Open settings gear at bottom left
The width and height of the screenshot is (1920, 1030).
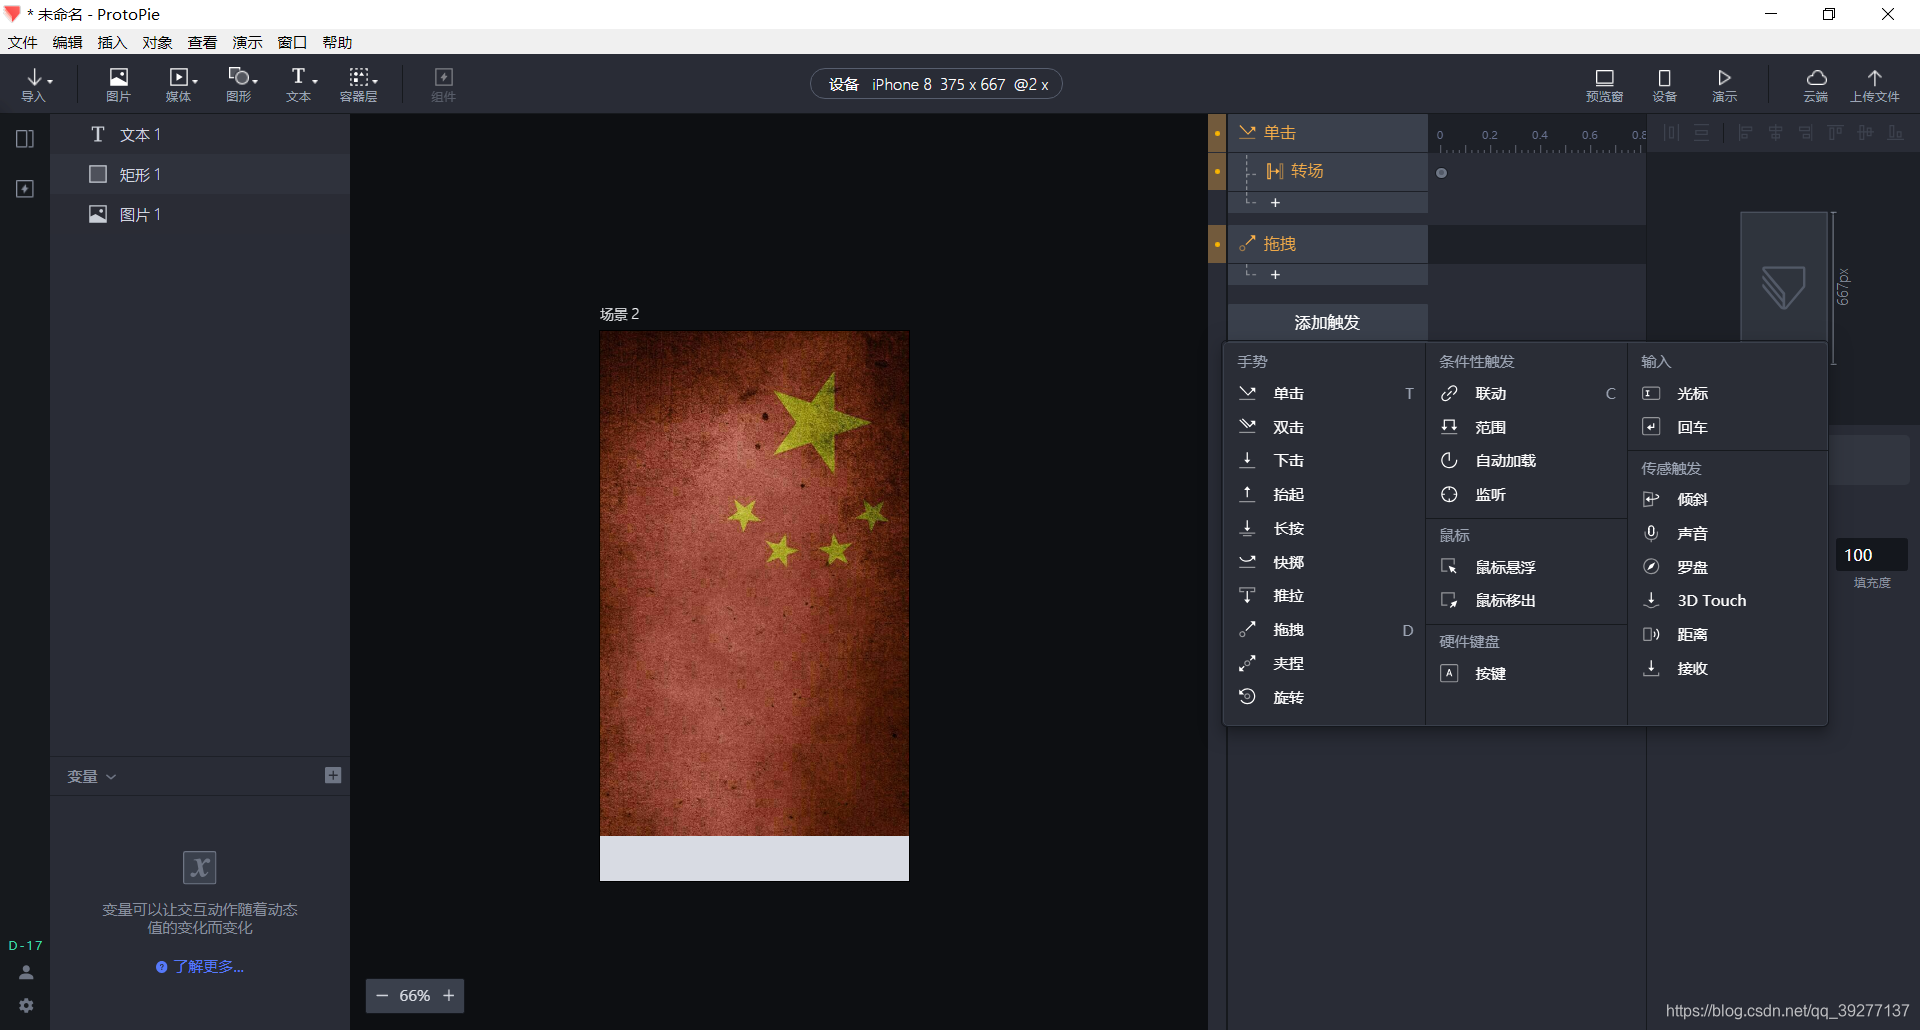[x=26, y=1005]
